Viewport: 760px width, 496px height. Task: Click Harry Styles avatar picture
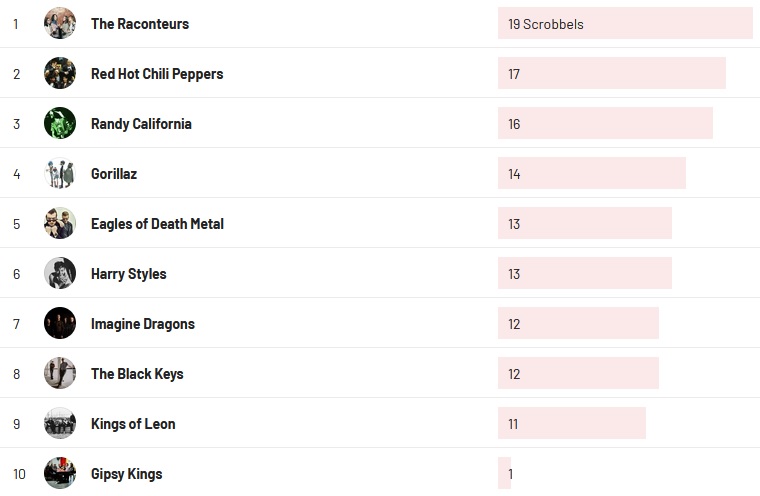click(60, 273)
